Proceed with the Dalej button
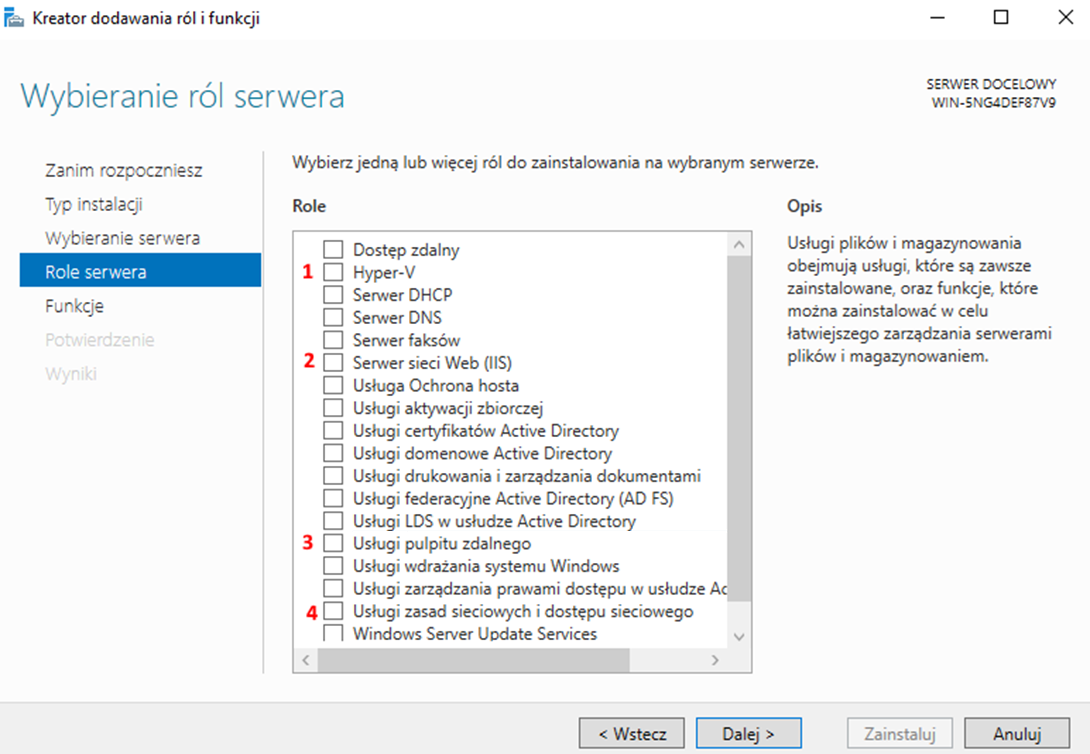1090x754 pixels. (749, 734)
